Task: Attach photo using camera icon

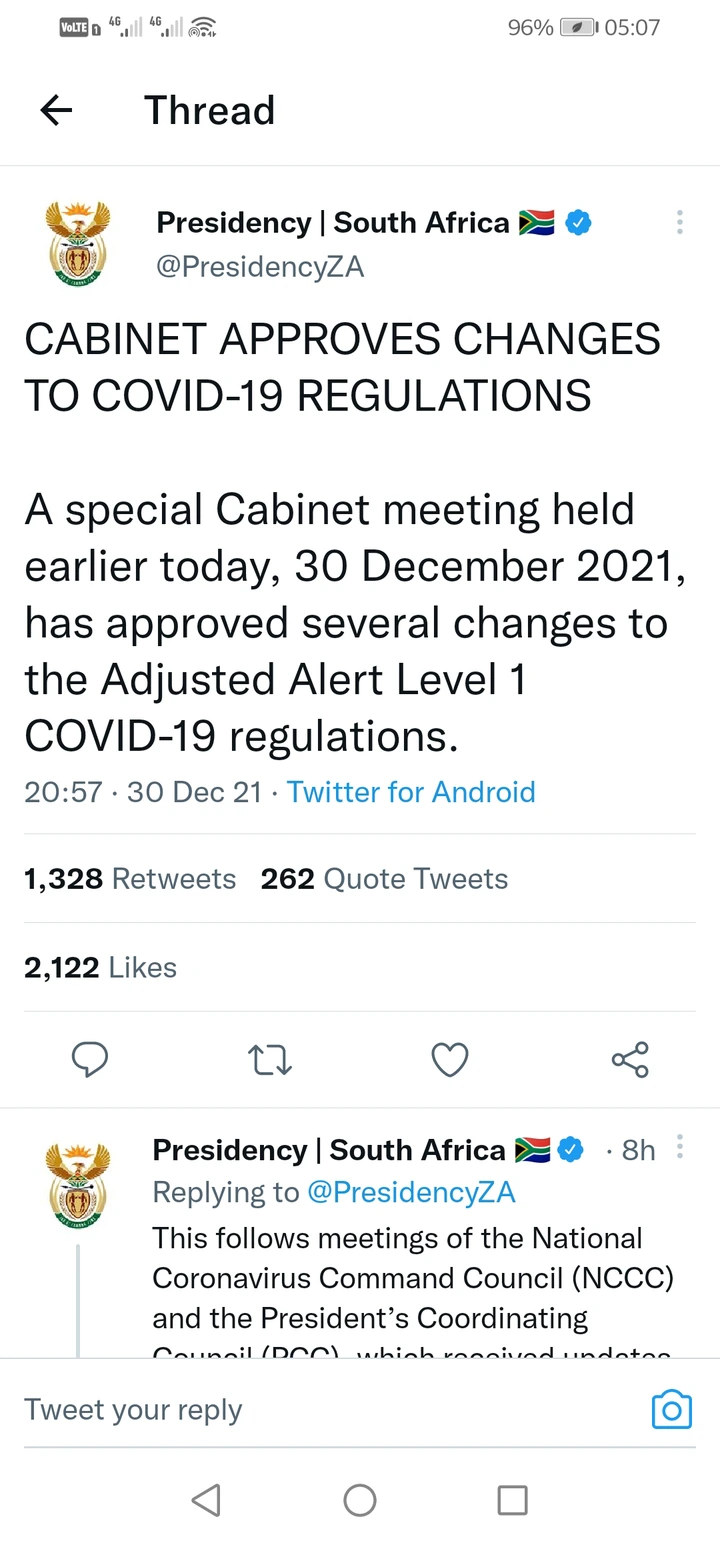Action: click(671, 1409)
